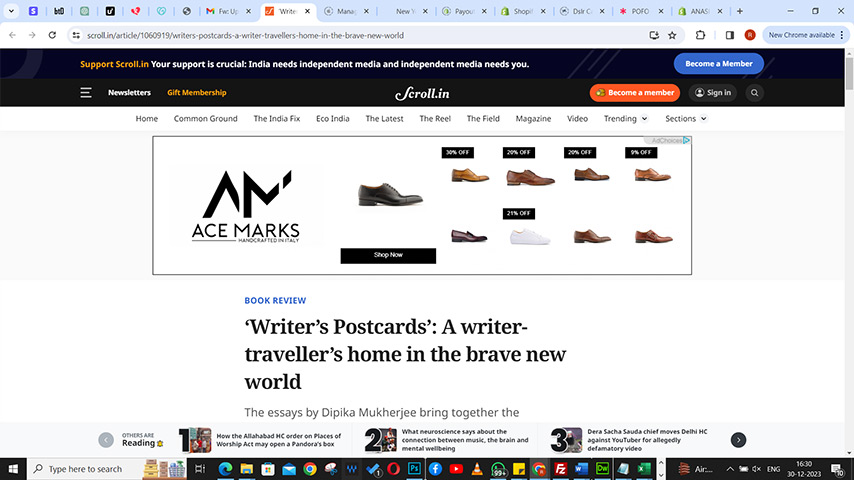Screen dimensions: 854x480
Task: Click Shop Now on the Ace Marks ad
Action: (x=388, y=256)
